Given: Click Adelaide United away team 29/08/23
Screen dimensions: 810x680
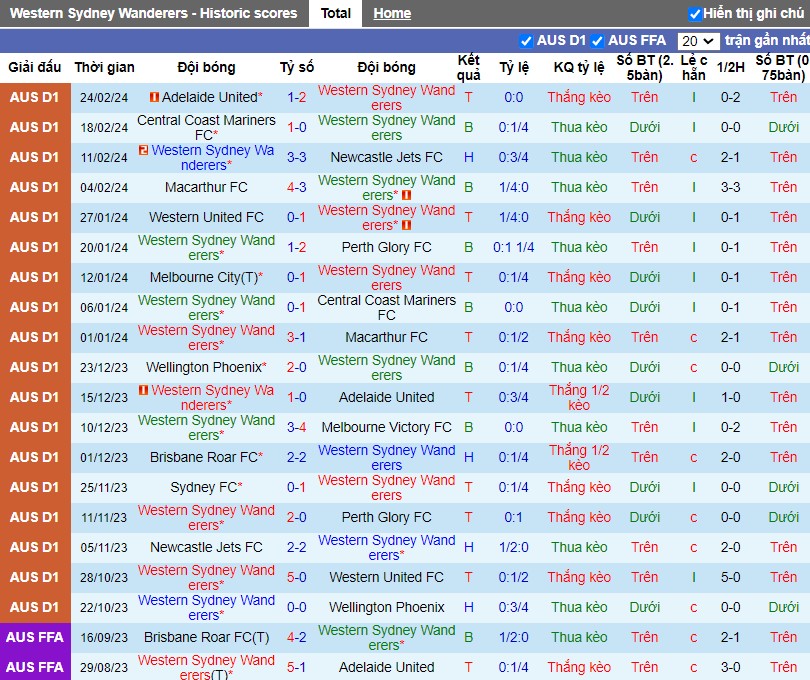Looking at the screenshot, I should pyautogui.click(x=386, y=667).
